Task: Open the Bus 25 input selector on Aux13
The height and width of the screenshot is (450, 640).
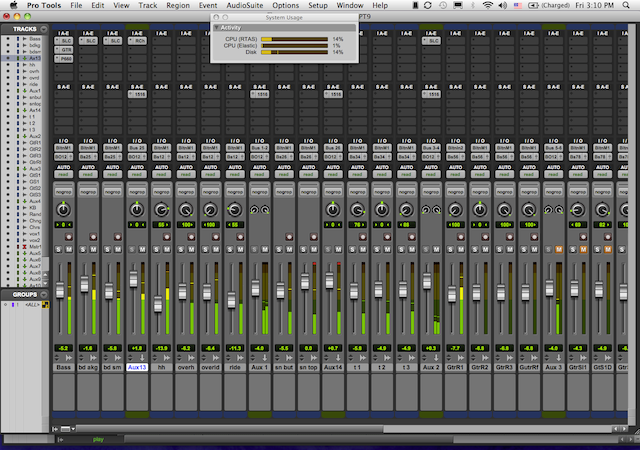Action: [137, 148]
